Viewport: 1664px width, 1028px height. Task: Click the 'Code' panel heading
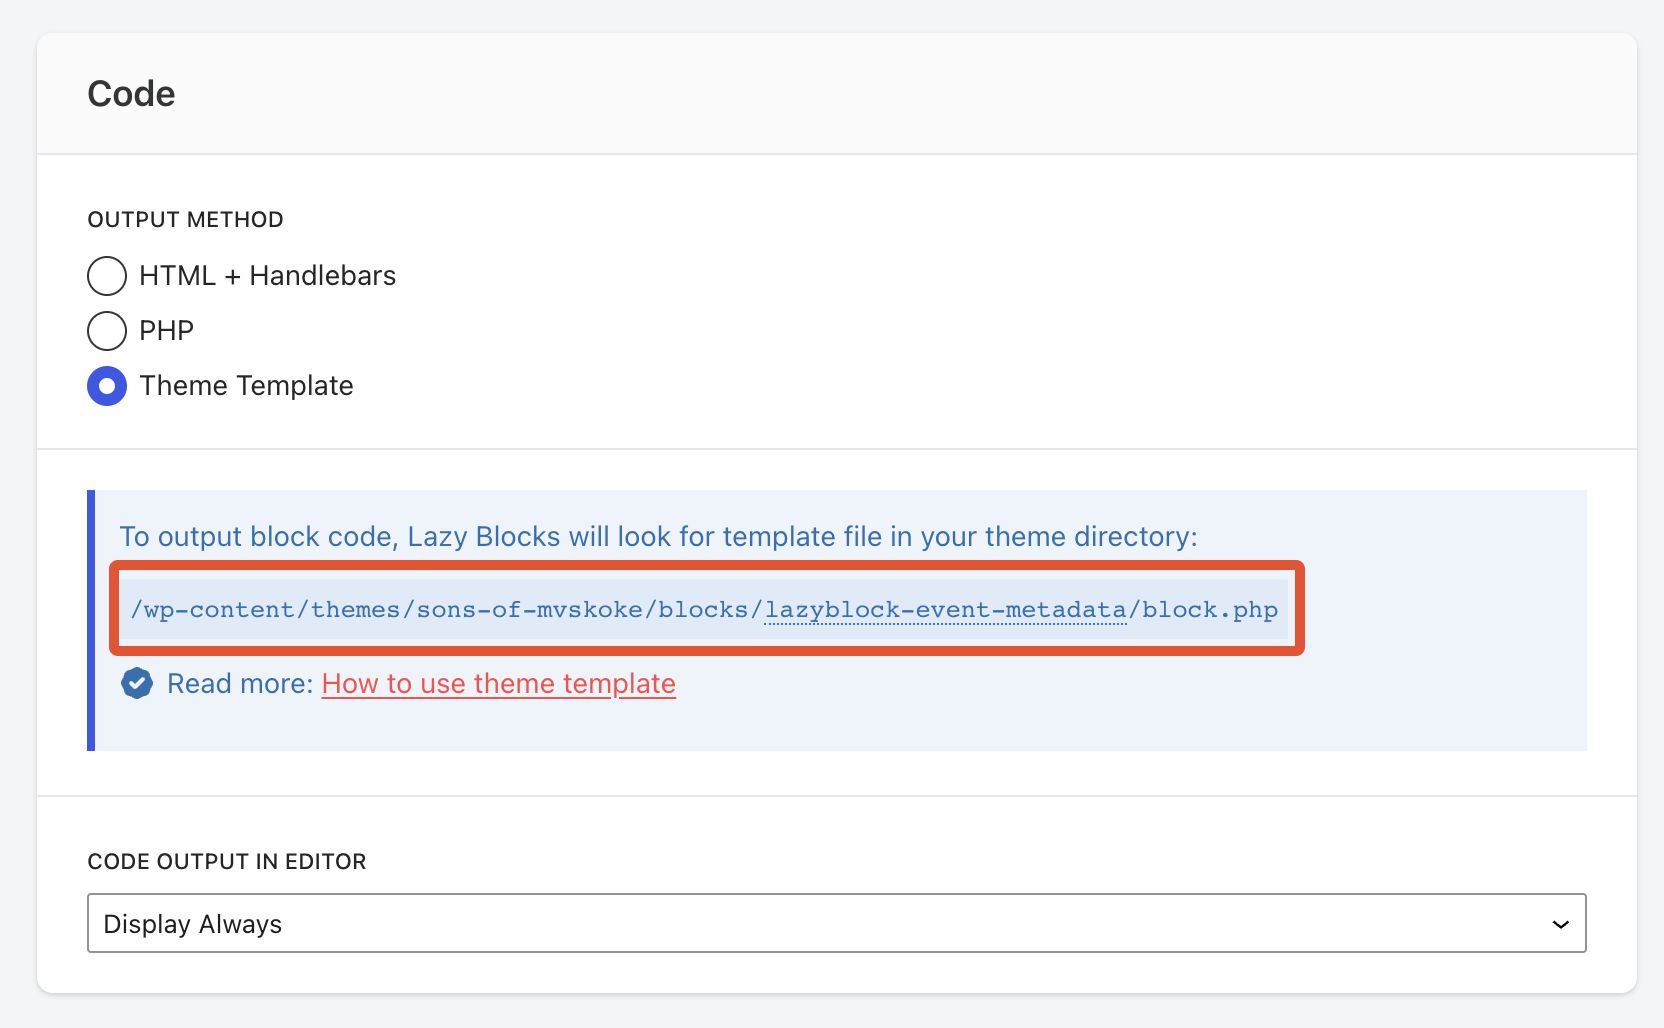[131, 94]
